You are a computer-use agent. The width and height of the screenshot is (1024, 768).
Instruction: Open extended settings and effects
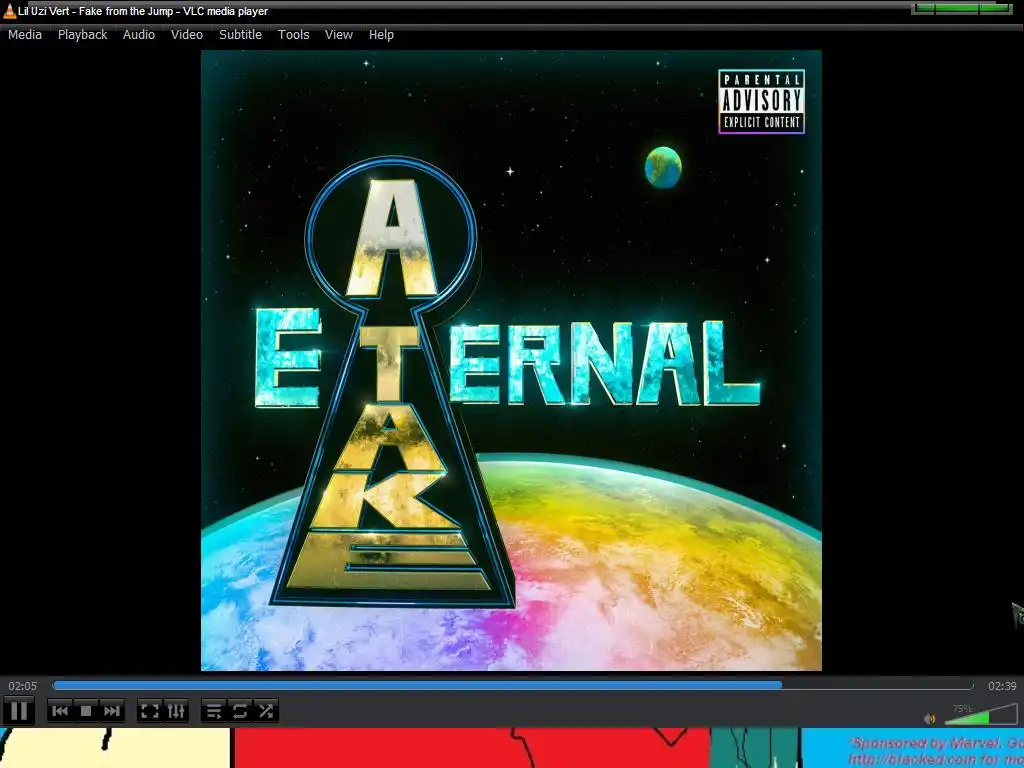point(176,711)
